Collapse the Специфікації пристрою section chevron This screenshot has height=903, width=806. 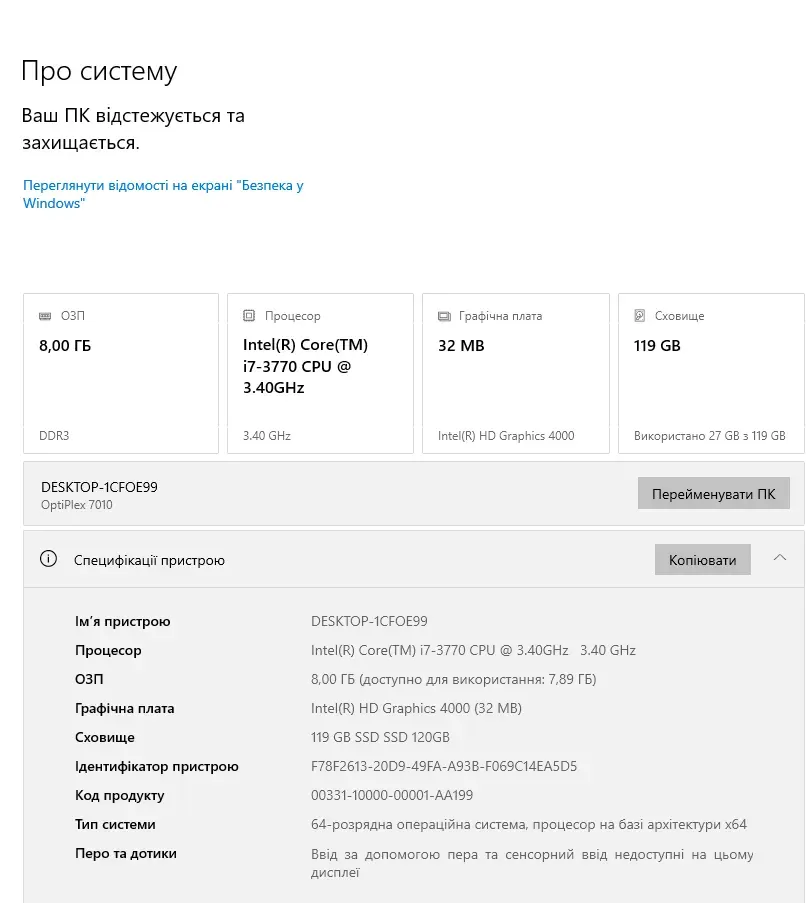click(780, 559)
